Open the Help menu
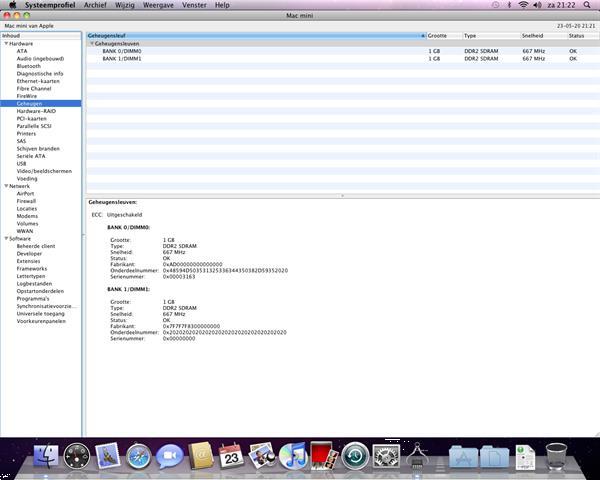This screenshot has width=600, height=480. [222, 5]
